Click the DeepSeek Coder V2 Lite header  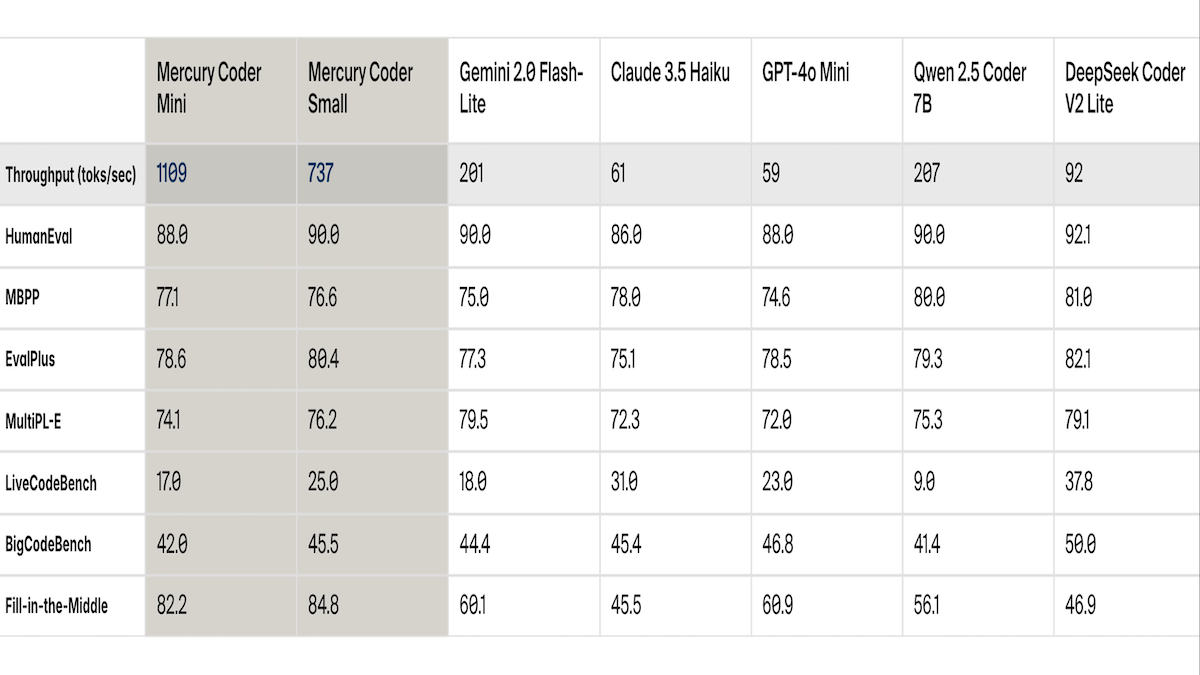pyautogui.click(x=1125, y=88)
